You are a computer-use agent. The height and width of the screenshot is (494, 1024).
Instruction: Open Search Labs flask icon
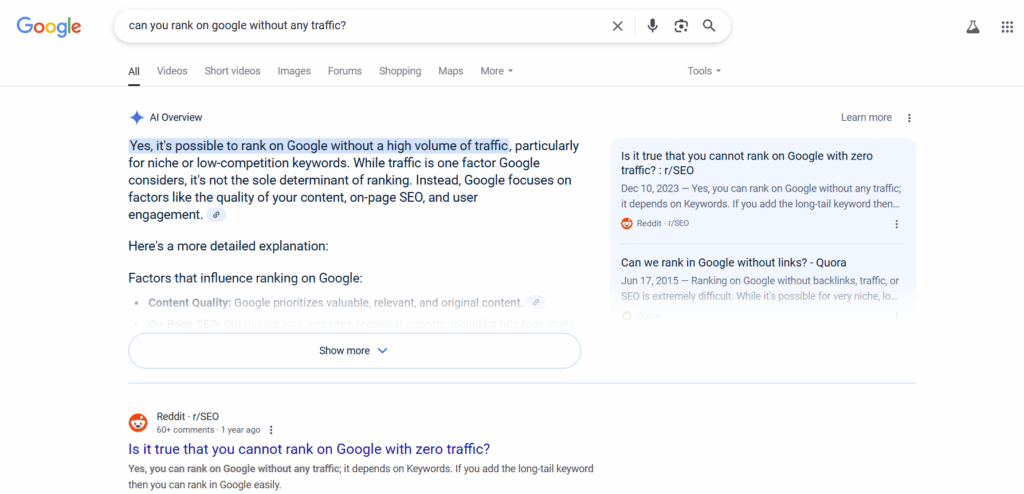(973, 27)
